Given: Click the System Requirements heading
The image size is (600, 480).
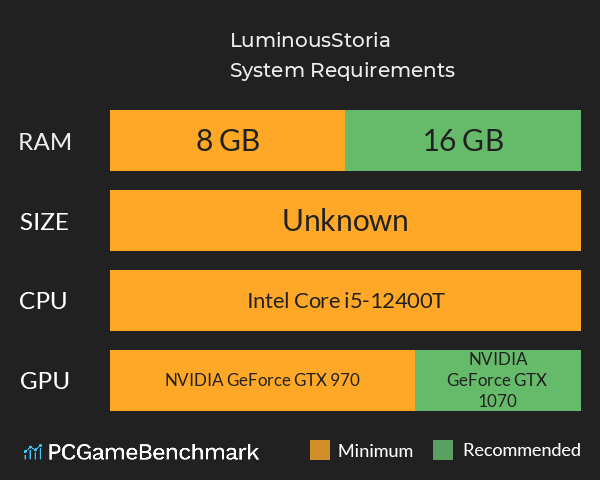Looking at the screenshot, I should pos(342,70).
